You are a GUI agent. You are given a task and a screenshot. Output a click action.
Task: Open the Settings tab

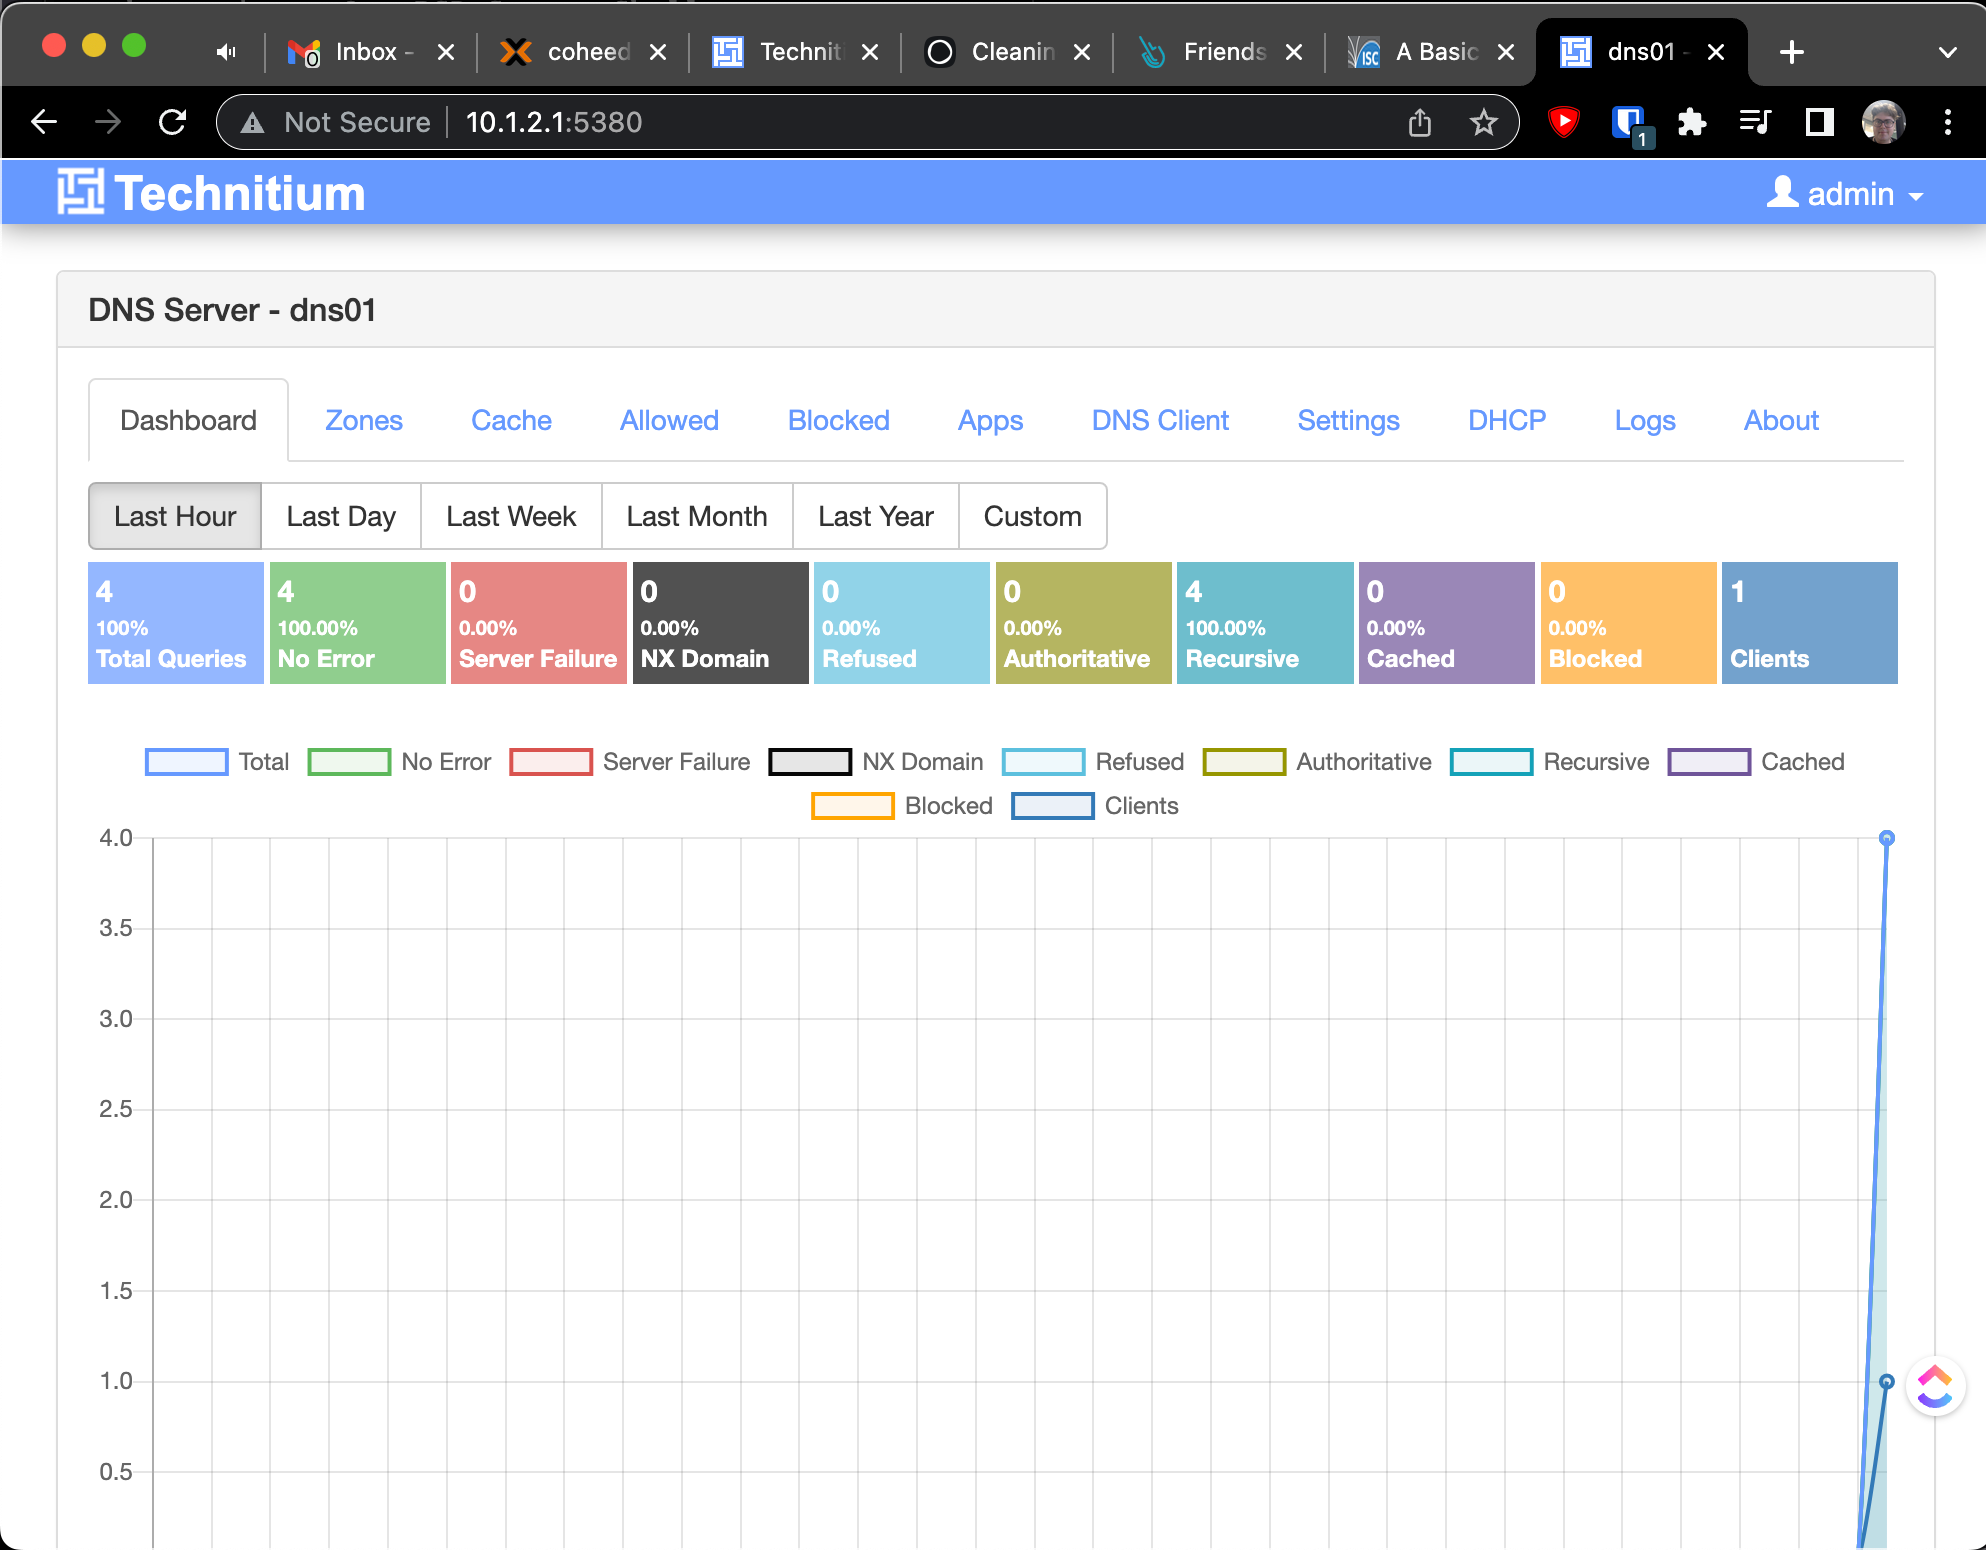point(1347,420)
